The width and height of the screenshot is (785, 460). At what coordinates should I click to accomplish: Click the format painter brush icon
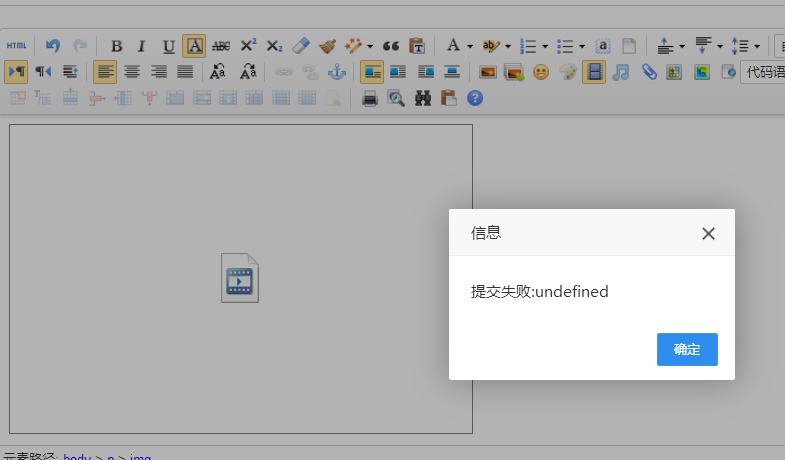[x=327, y=46]
